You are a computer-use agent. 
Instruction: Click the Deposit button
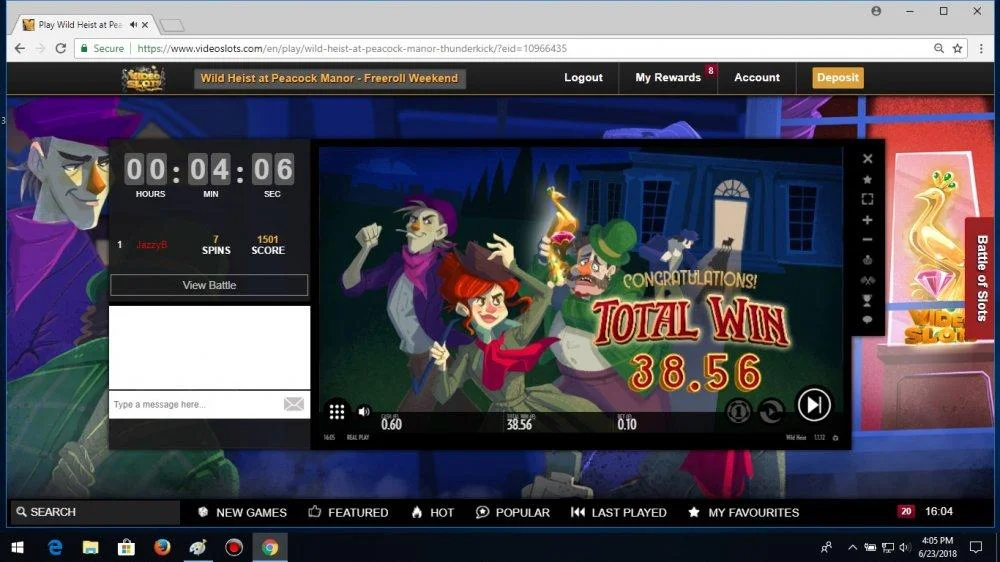pos(837,78)
